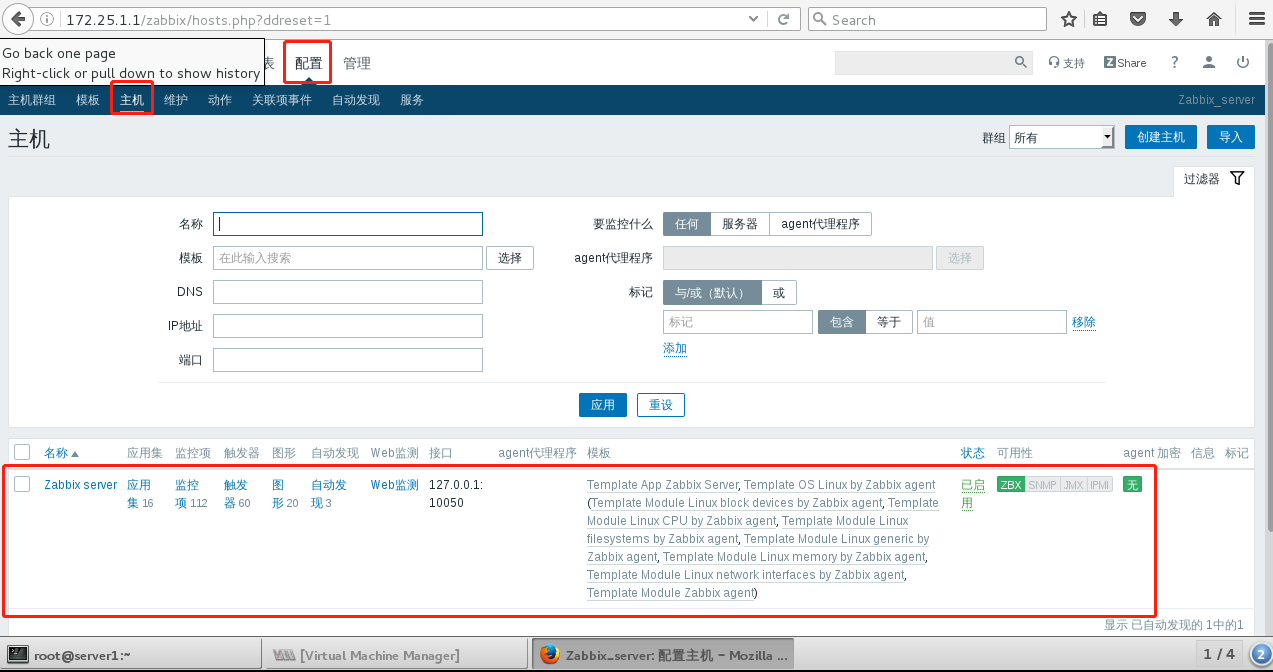Click the Zabbix search magnifier icon
Image resolution: width=1273 pixels, height=672 pixels.
[x=1021, y=62]
